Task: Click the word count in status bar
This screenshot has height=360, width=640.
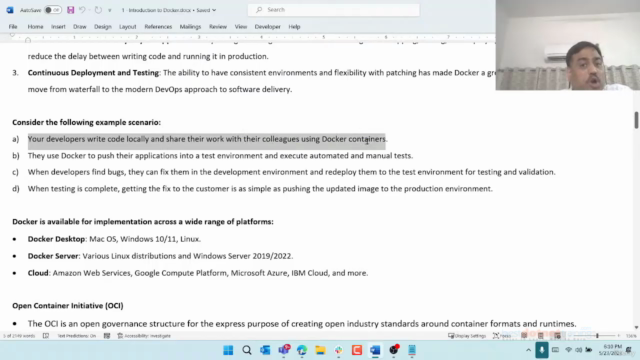Action: [19, 336]
